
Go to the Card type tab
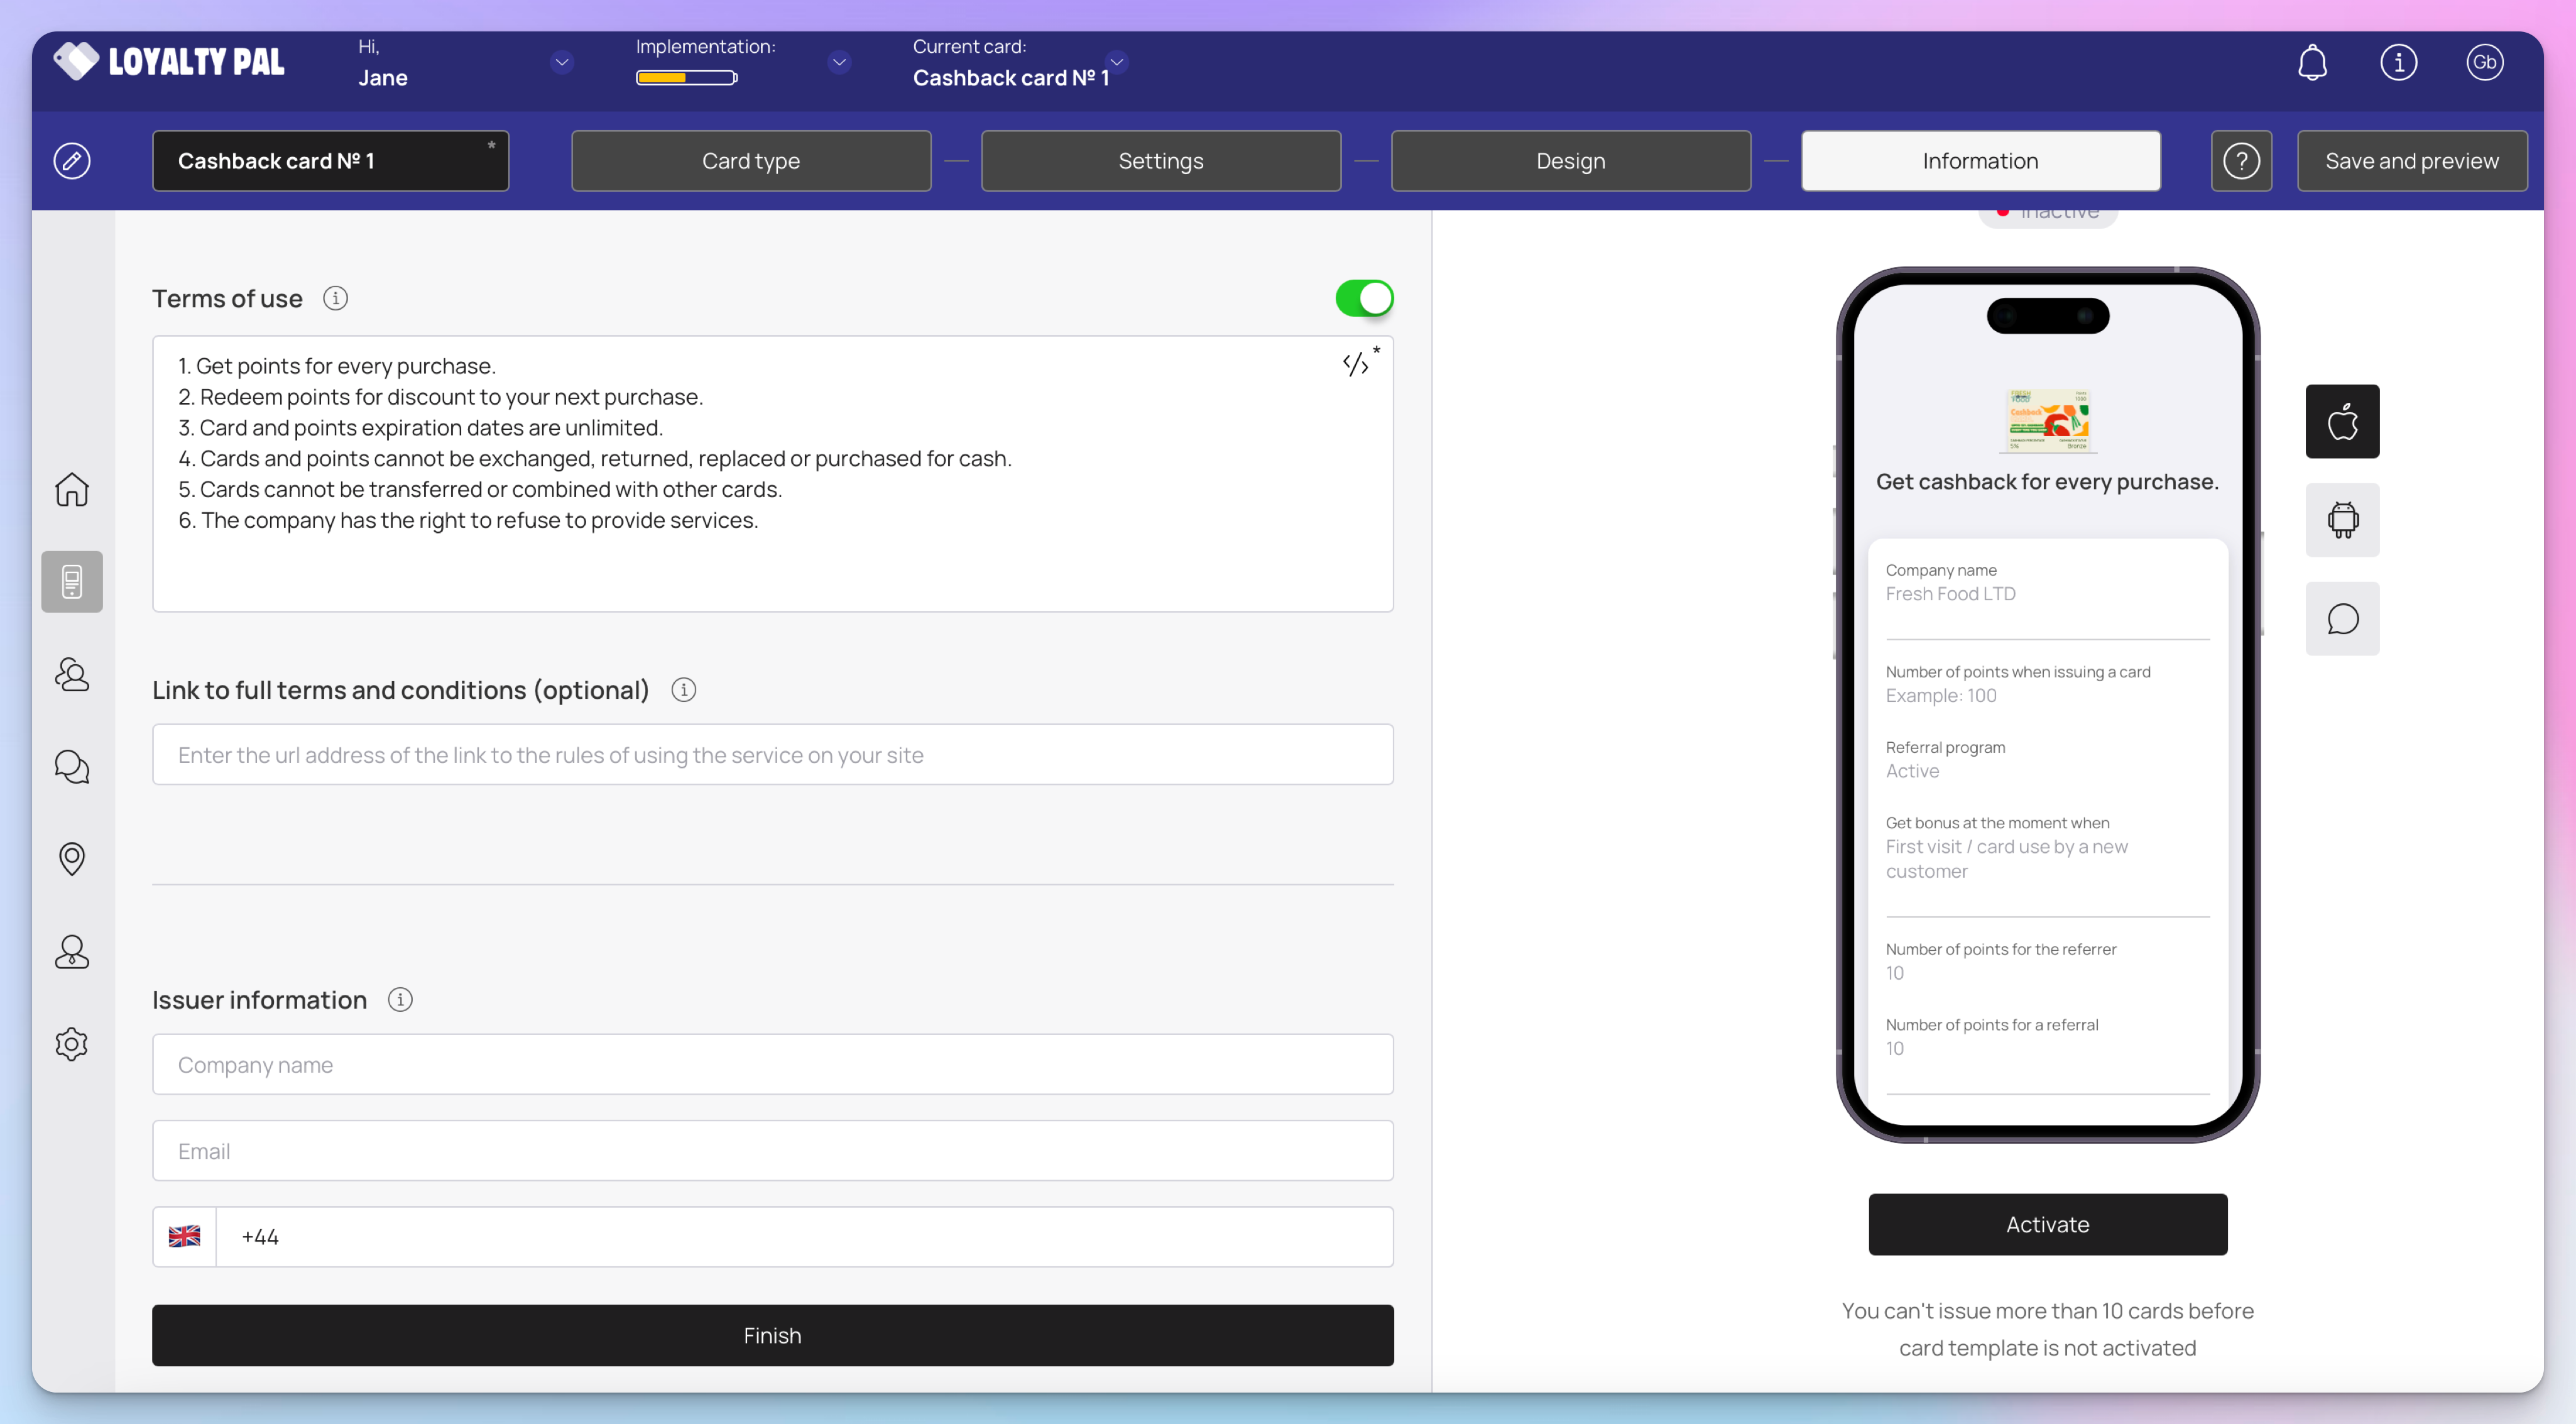pos(751,161)
